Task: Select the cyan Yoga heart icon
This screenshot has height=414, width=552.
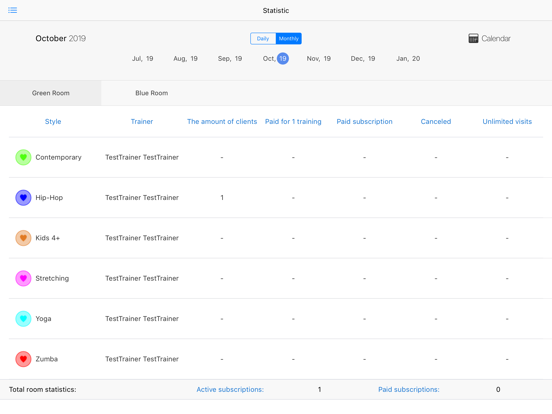Action: click(x=23, y=319)
